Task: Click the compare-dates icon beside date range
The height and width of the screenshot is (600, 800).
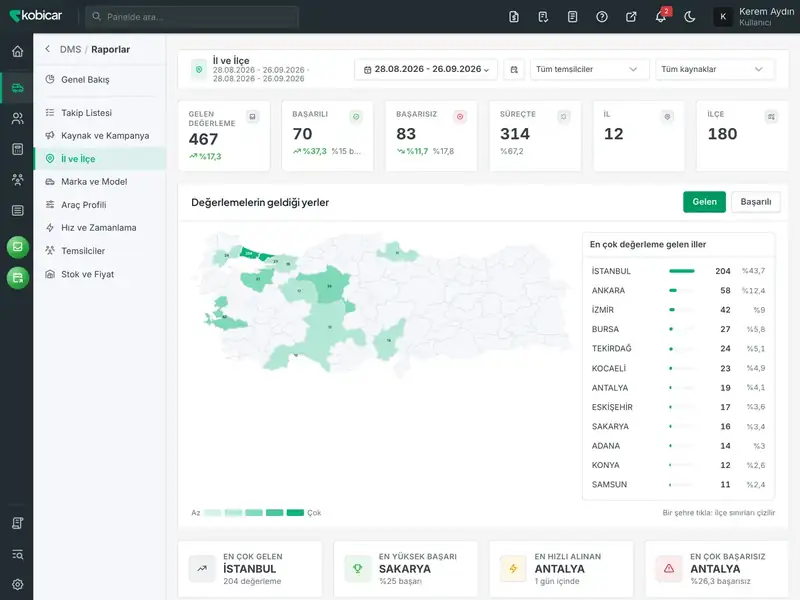Action: [x=514, y=69]
